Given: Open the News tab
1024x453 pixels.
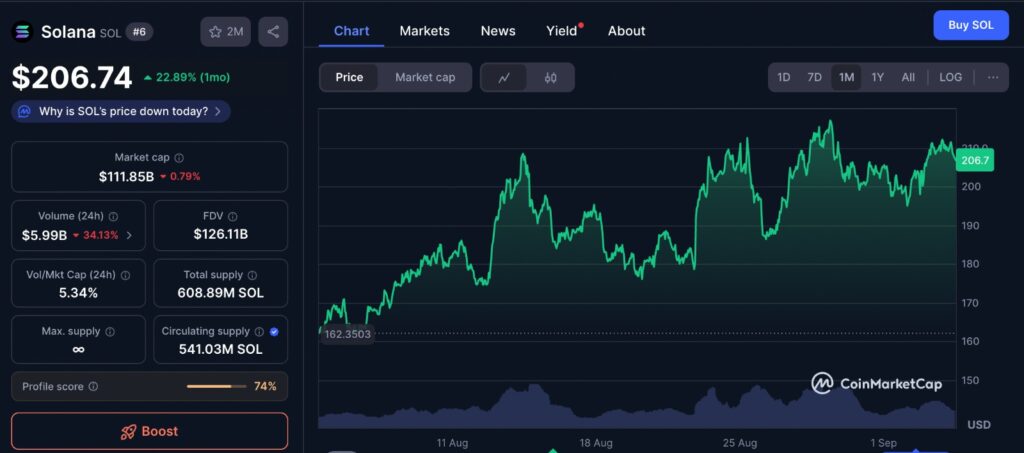Looking at the screenshot, I should 498,31.
